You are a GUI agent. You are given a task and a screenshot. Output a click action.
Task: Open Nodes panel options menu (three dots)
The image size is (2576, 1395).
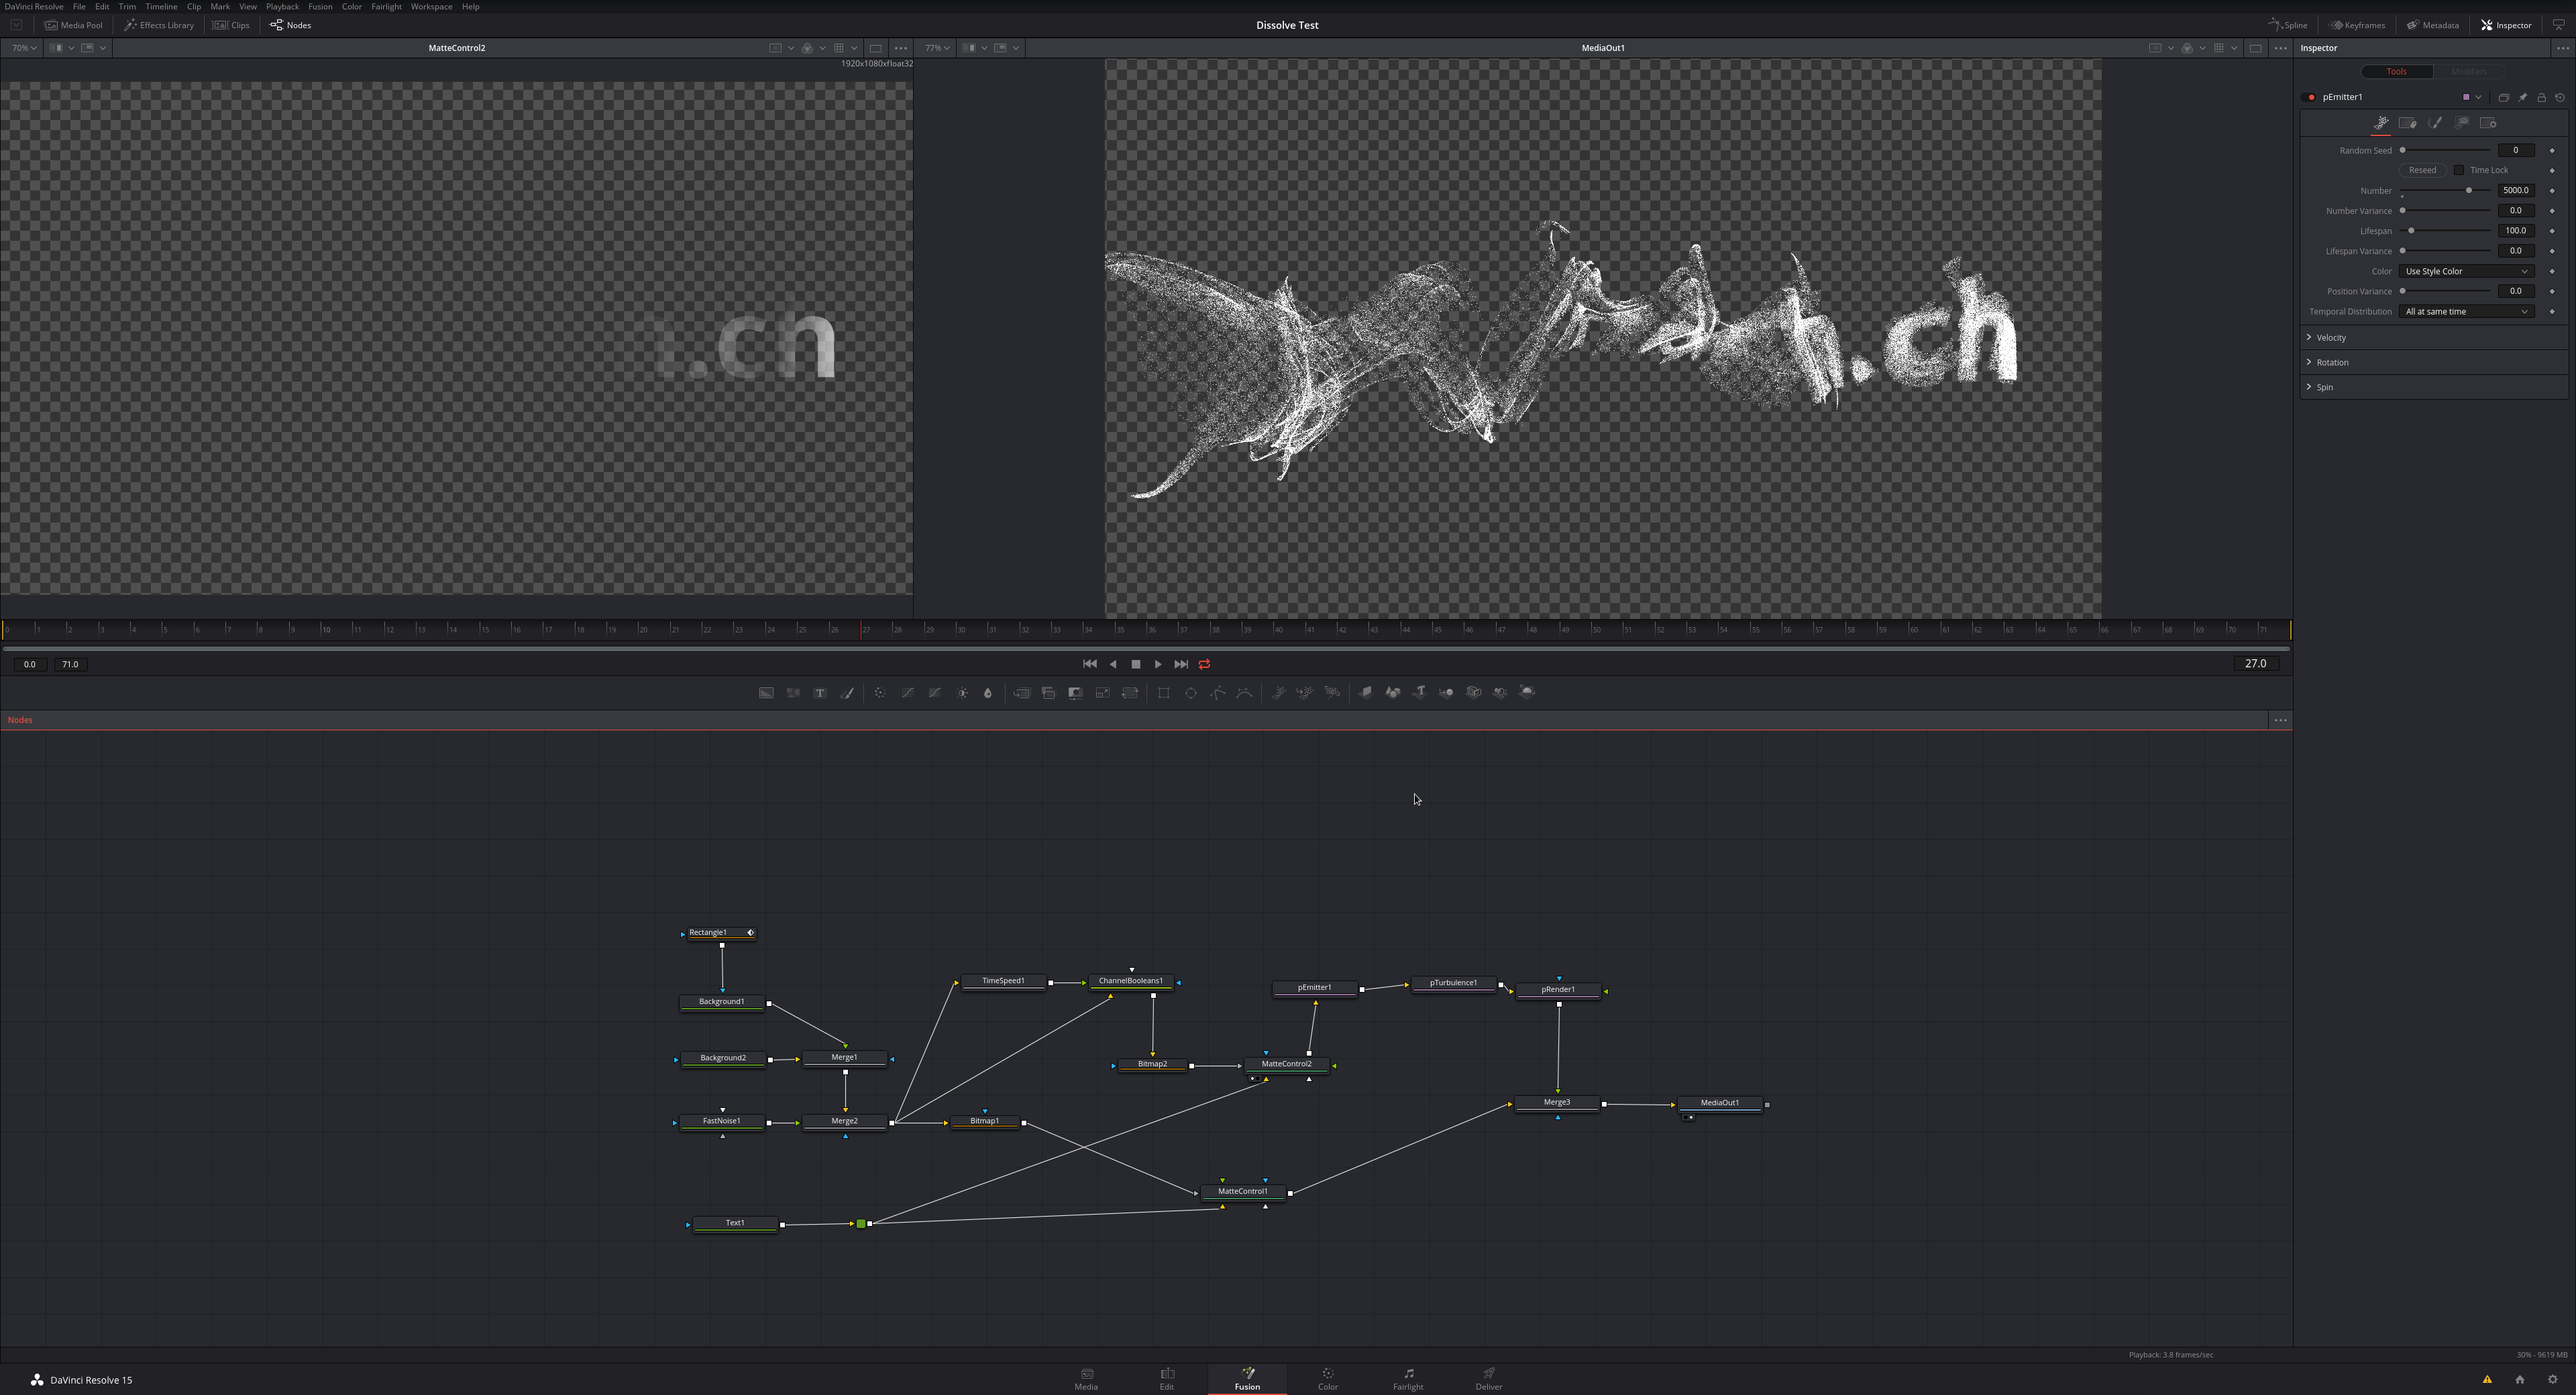coord(2280,720)
